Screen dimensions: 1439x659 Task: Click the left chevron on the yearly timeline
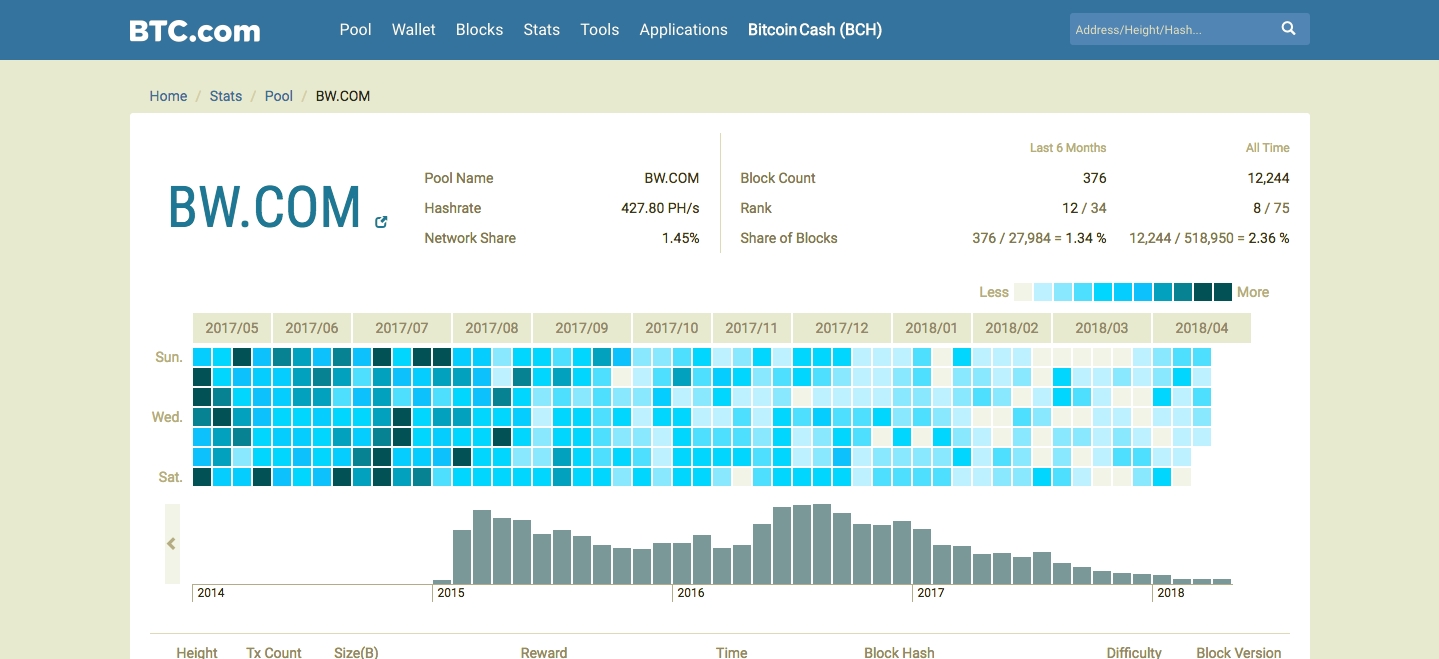click(172, 544)
